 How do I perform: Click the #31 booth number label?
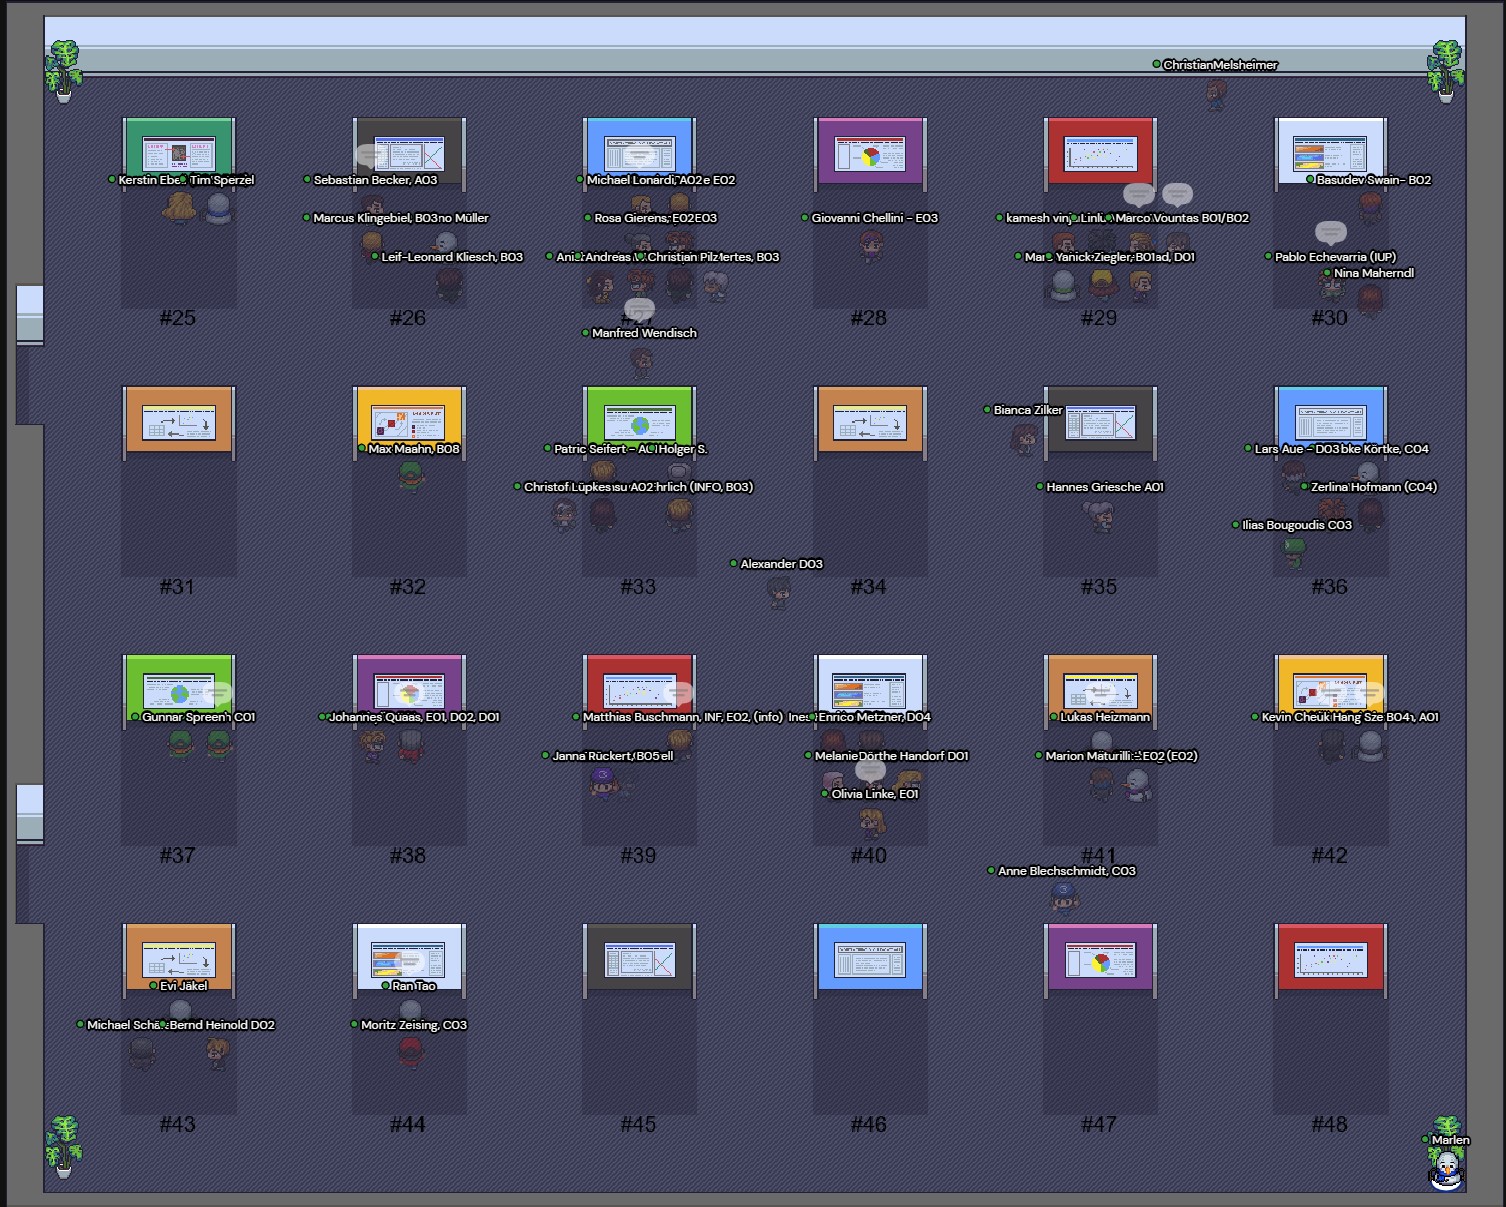pos(178,587)
